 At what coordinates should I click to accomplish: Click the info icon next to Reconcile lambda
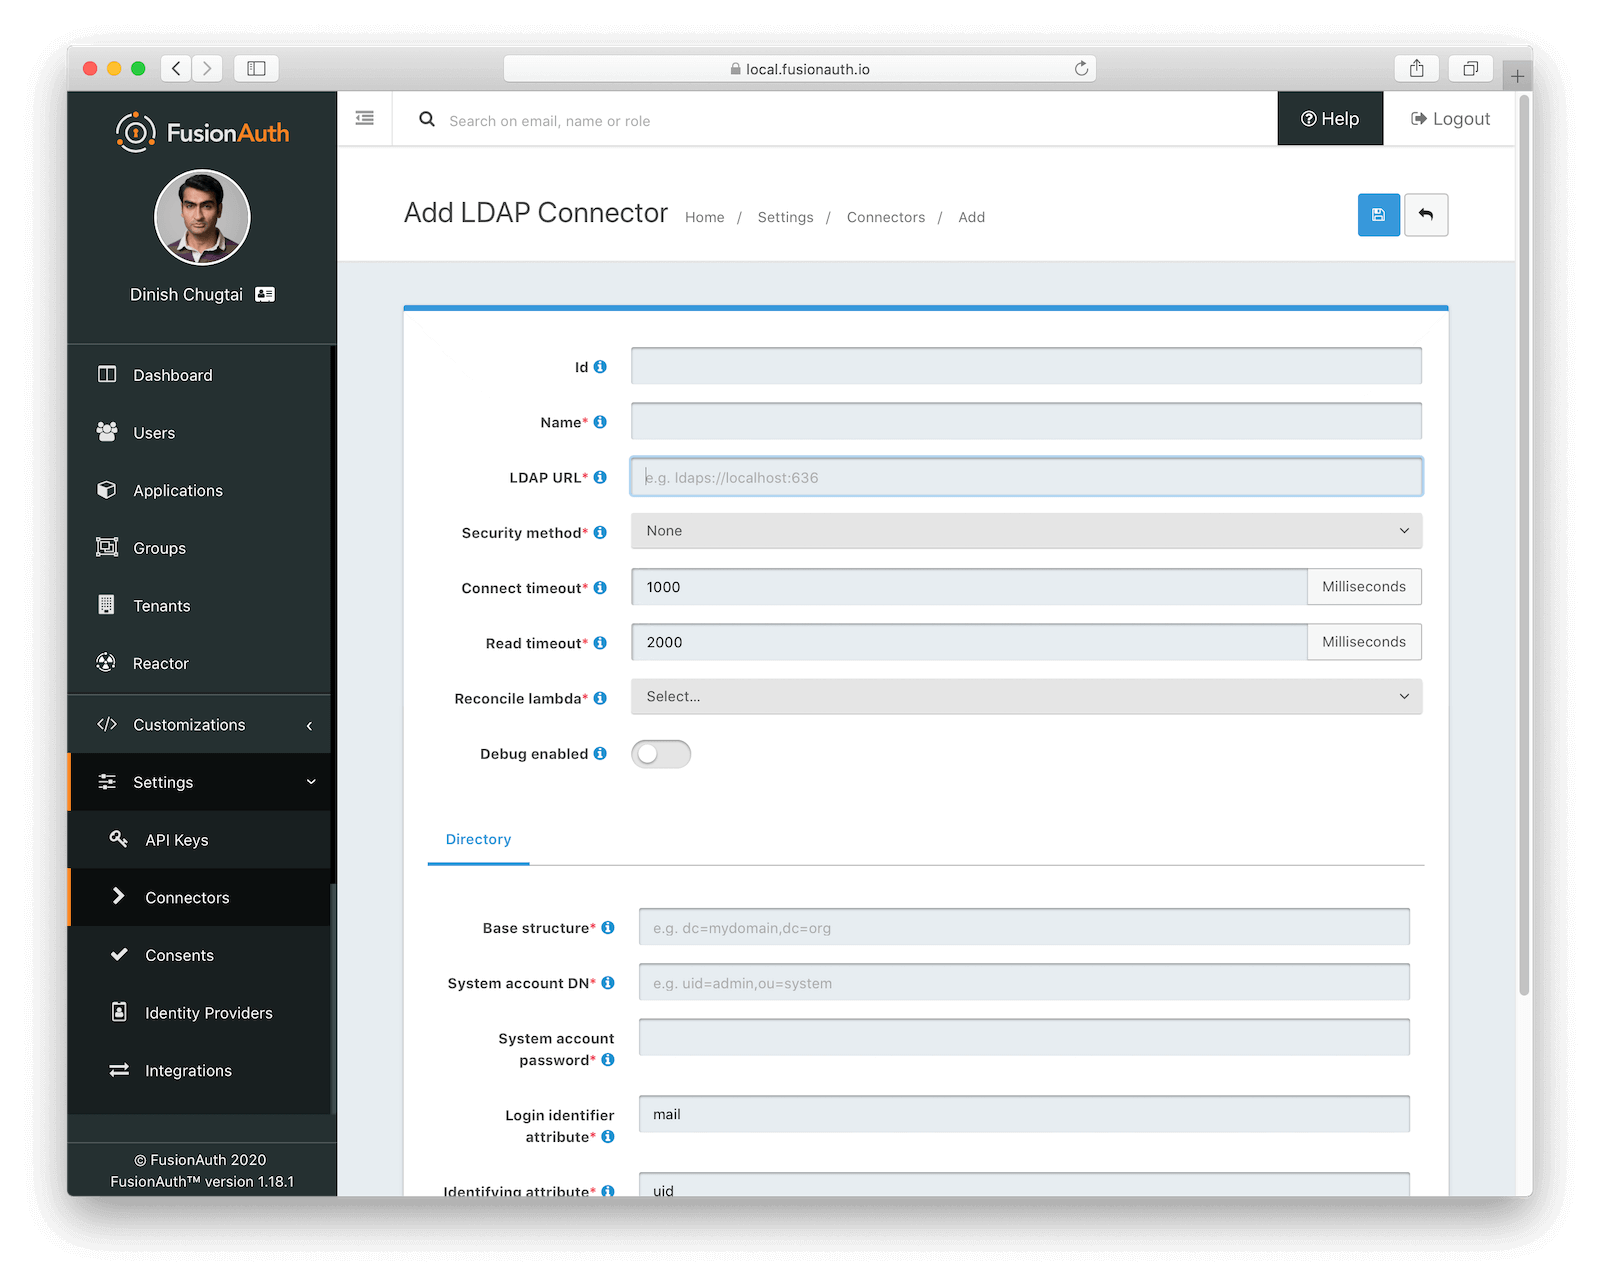600,698
